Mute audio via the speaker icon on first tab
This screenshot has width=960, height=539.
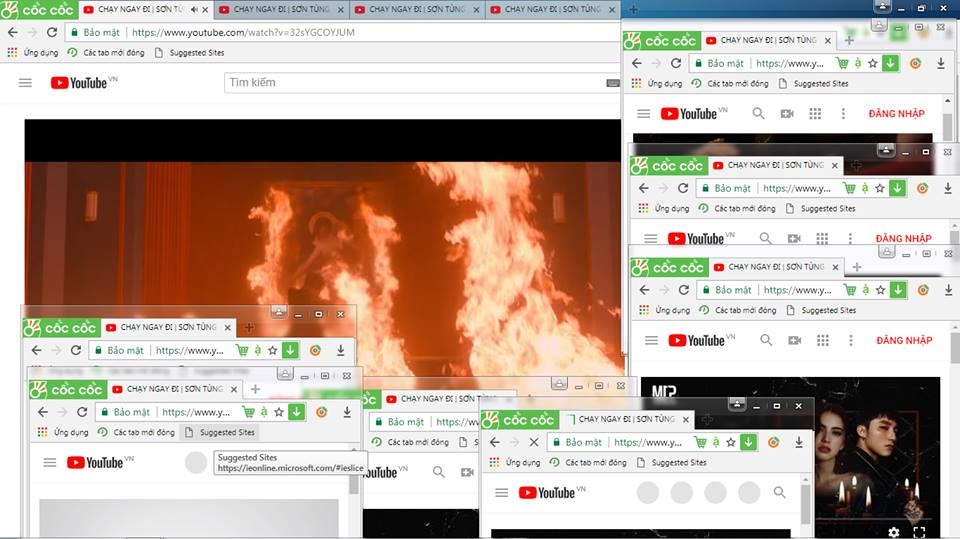coord(194,10)
